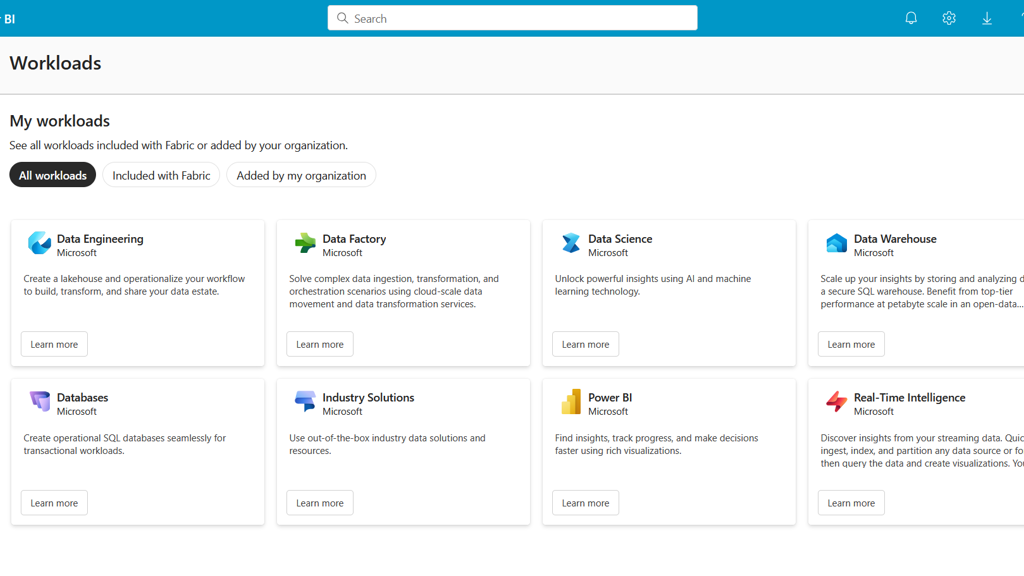Image resolution: width=1024 pixels, height=576 pixels.
Task: Click 'Create operational SQL databases' description
Action: click(125, 444)
